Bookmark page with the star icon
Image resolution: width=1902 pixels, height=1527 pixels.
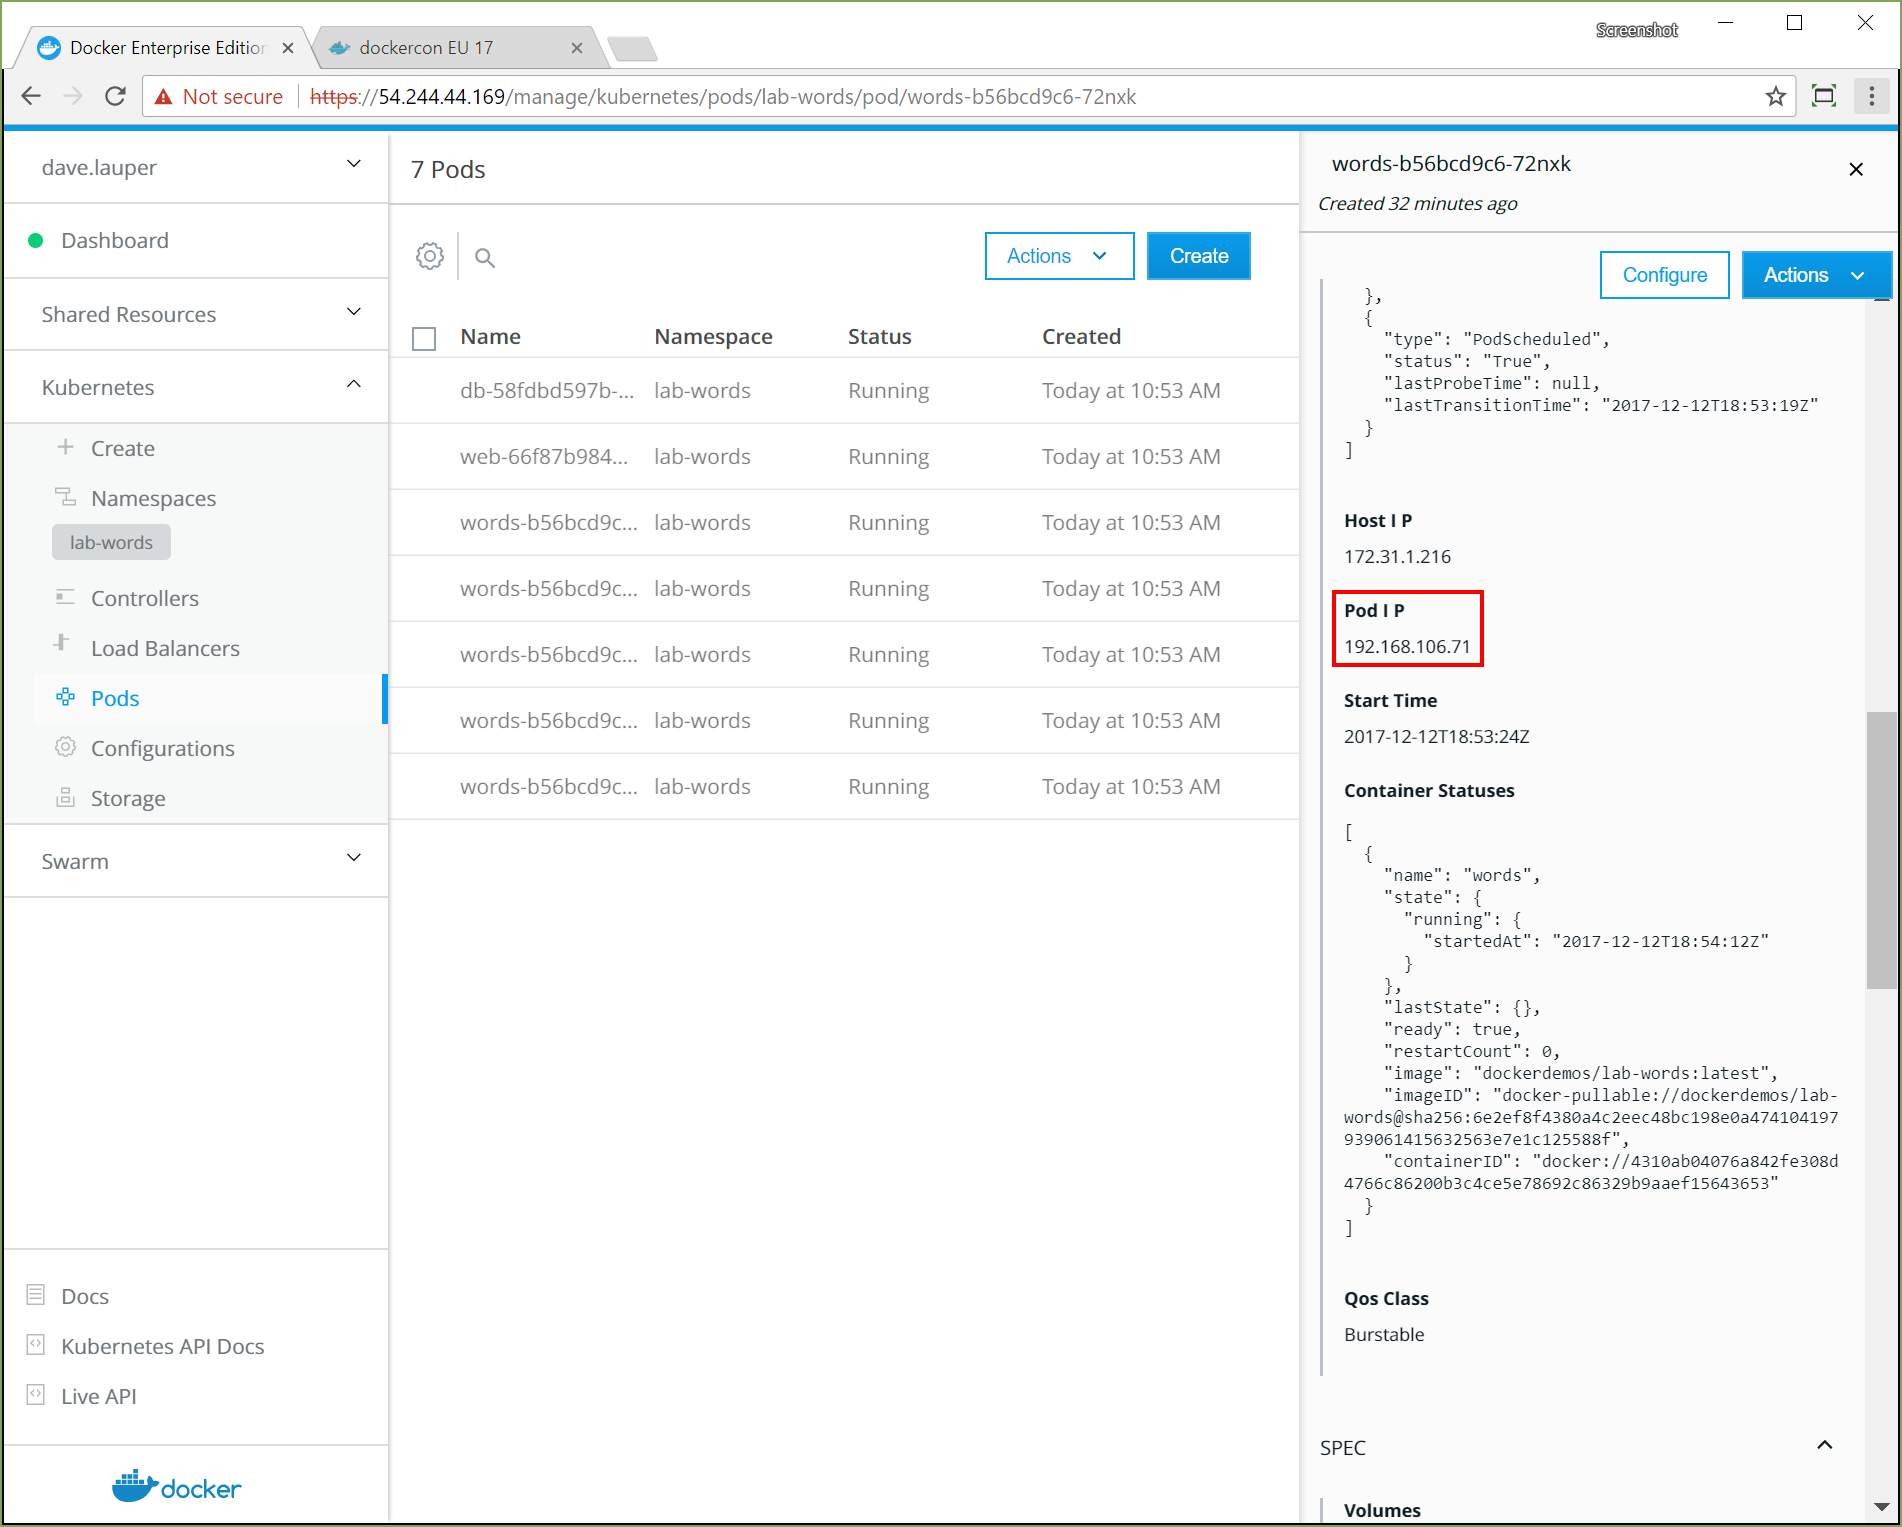tap(1775, 97)
